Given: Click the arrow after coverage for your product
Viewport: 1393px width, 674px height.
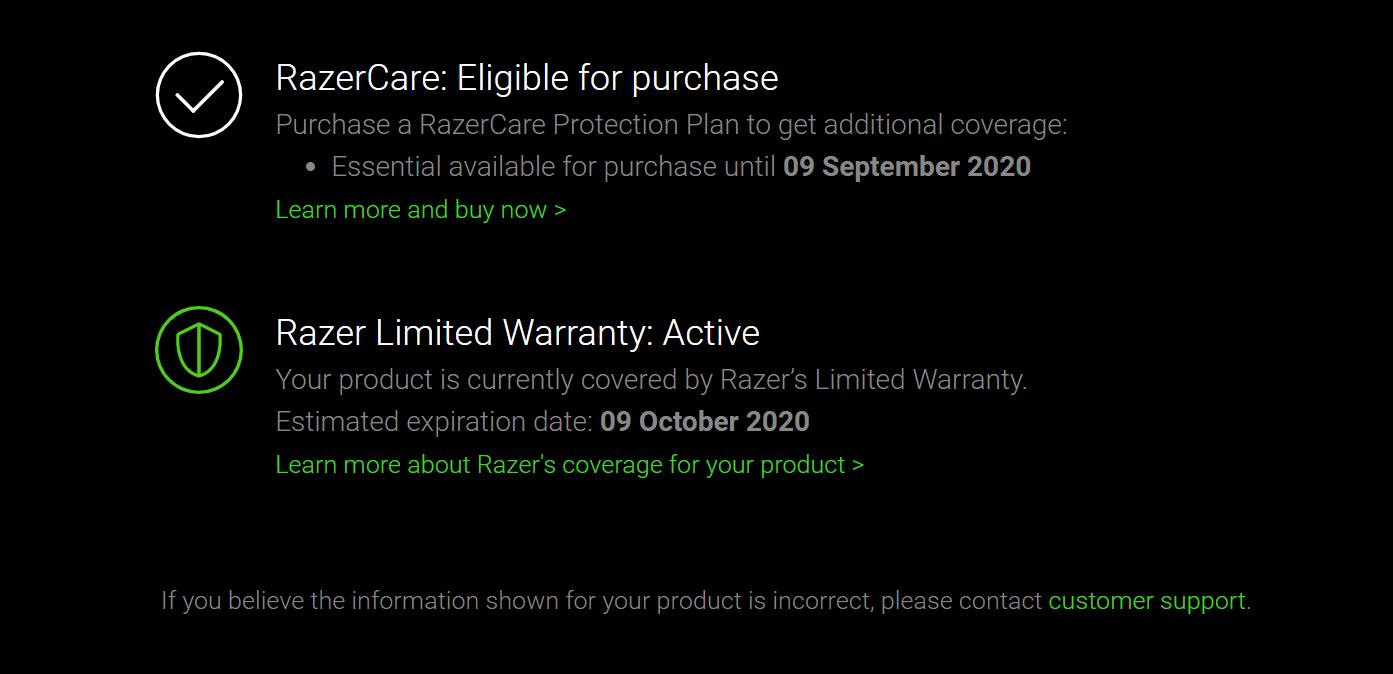Looking at the screenshot, I should point(858,465).
